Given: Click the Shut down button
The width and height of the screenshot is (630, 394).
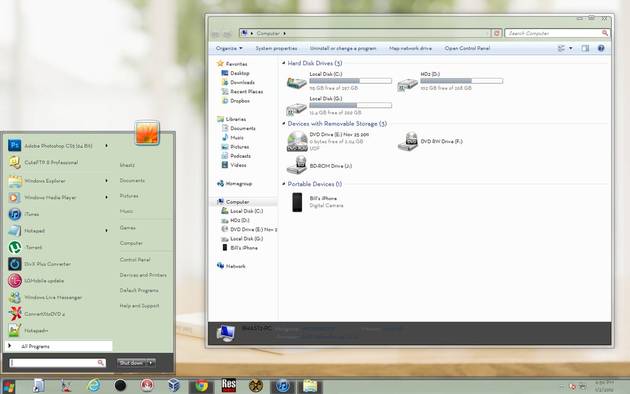Looking at the screenshot, I should coord(131,363).
